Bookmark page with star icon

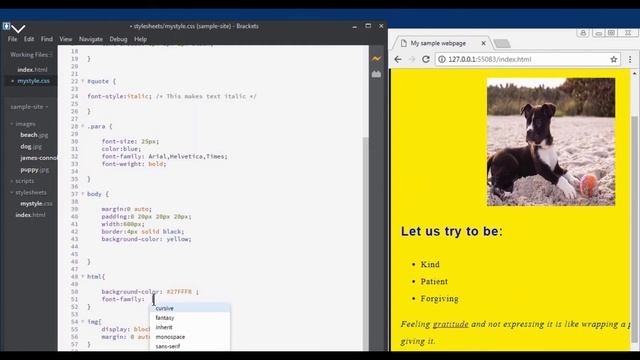point(613,60)
